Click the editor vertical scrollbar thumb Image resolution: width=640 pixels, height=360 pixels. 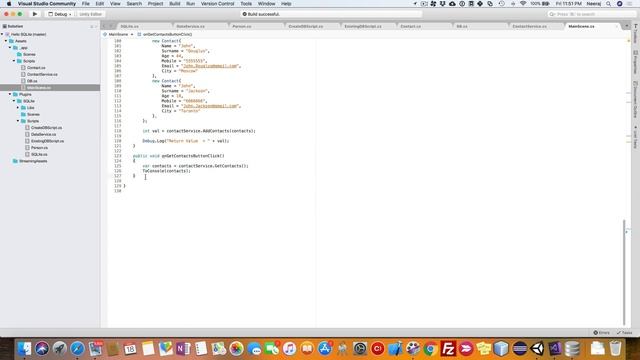624,272
